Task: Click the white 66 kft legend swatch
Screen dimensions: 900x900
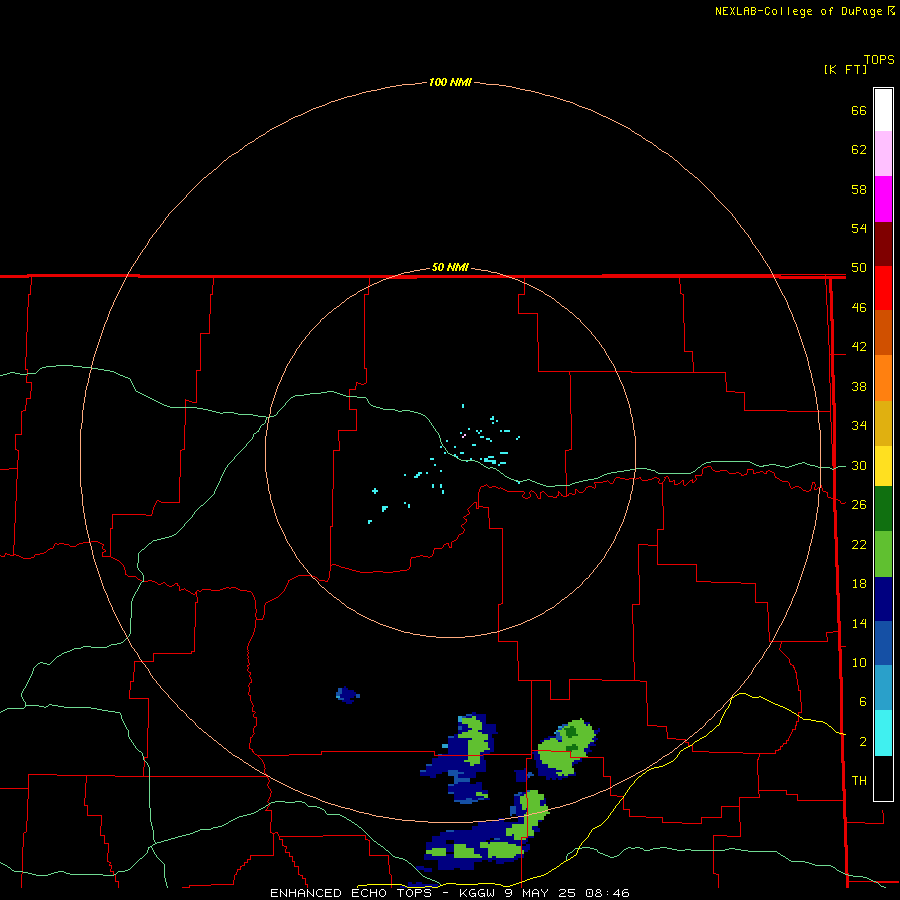Action: (x=883, y=110)
